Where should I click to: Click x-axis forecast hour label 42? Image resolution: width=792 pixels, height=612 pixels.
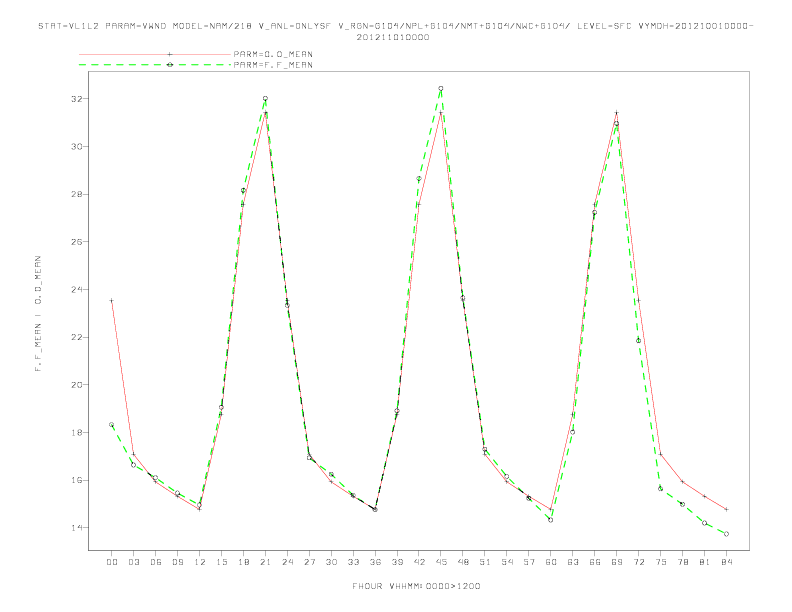click(x=419, y=562)
